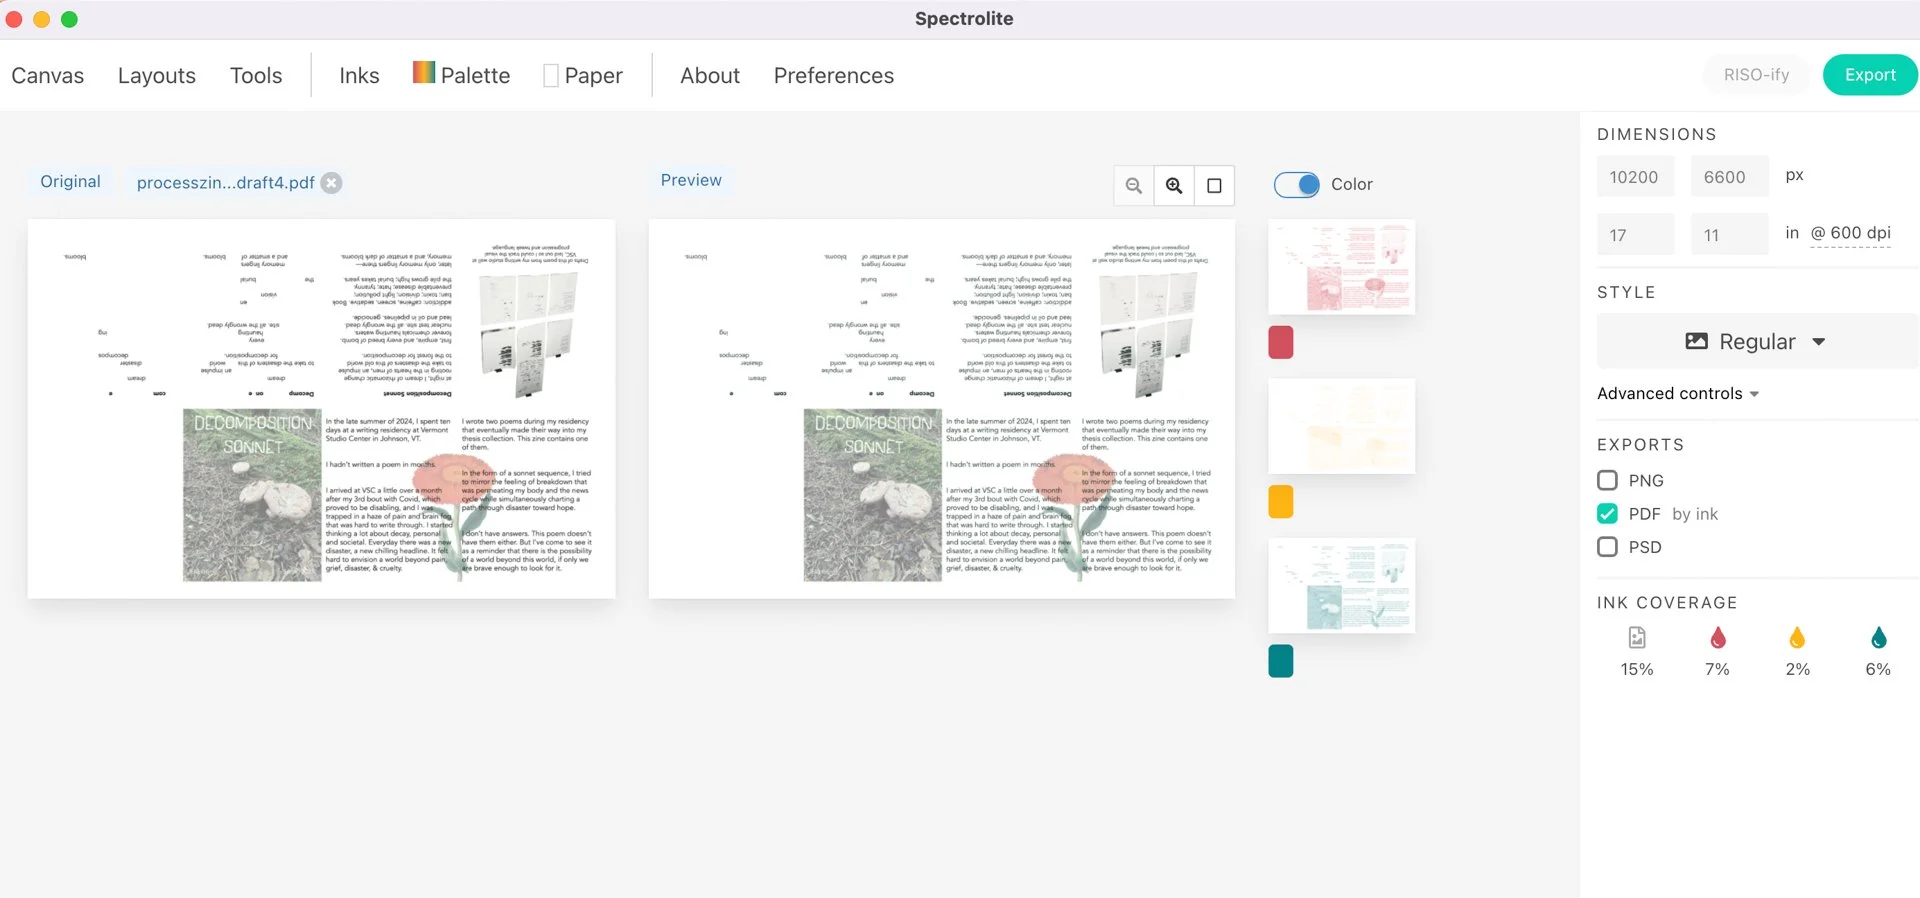Select the yellow ink color swatch
The width and height of the screenshot is (1920, 898).
1281,501
